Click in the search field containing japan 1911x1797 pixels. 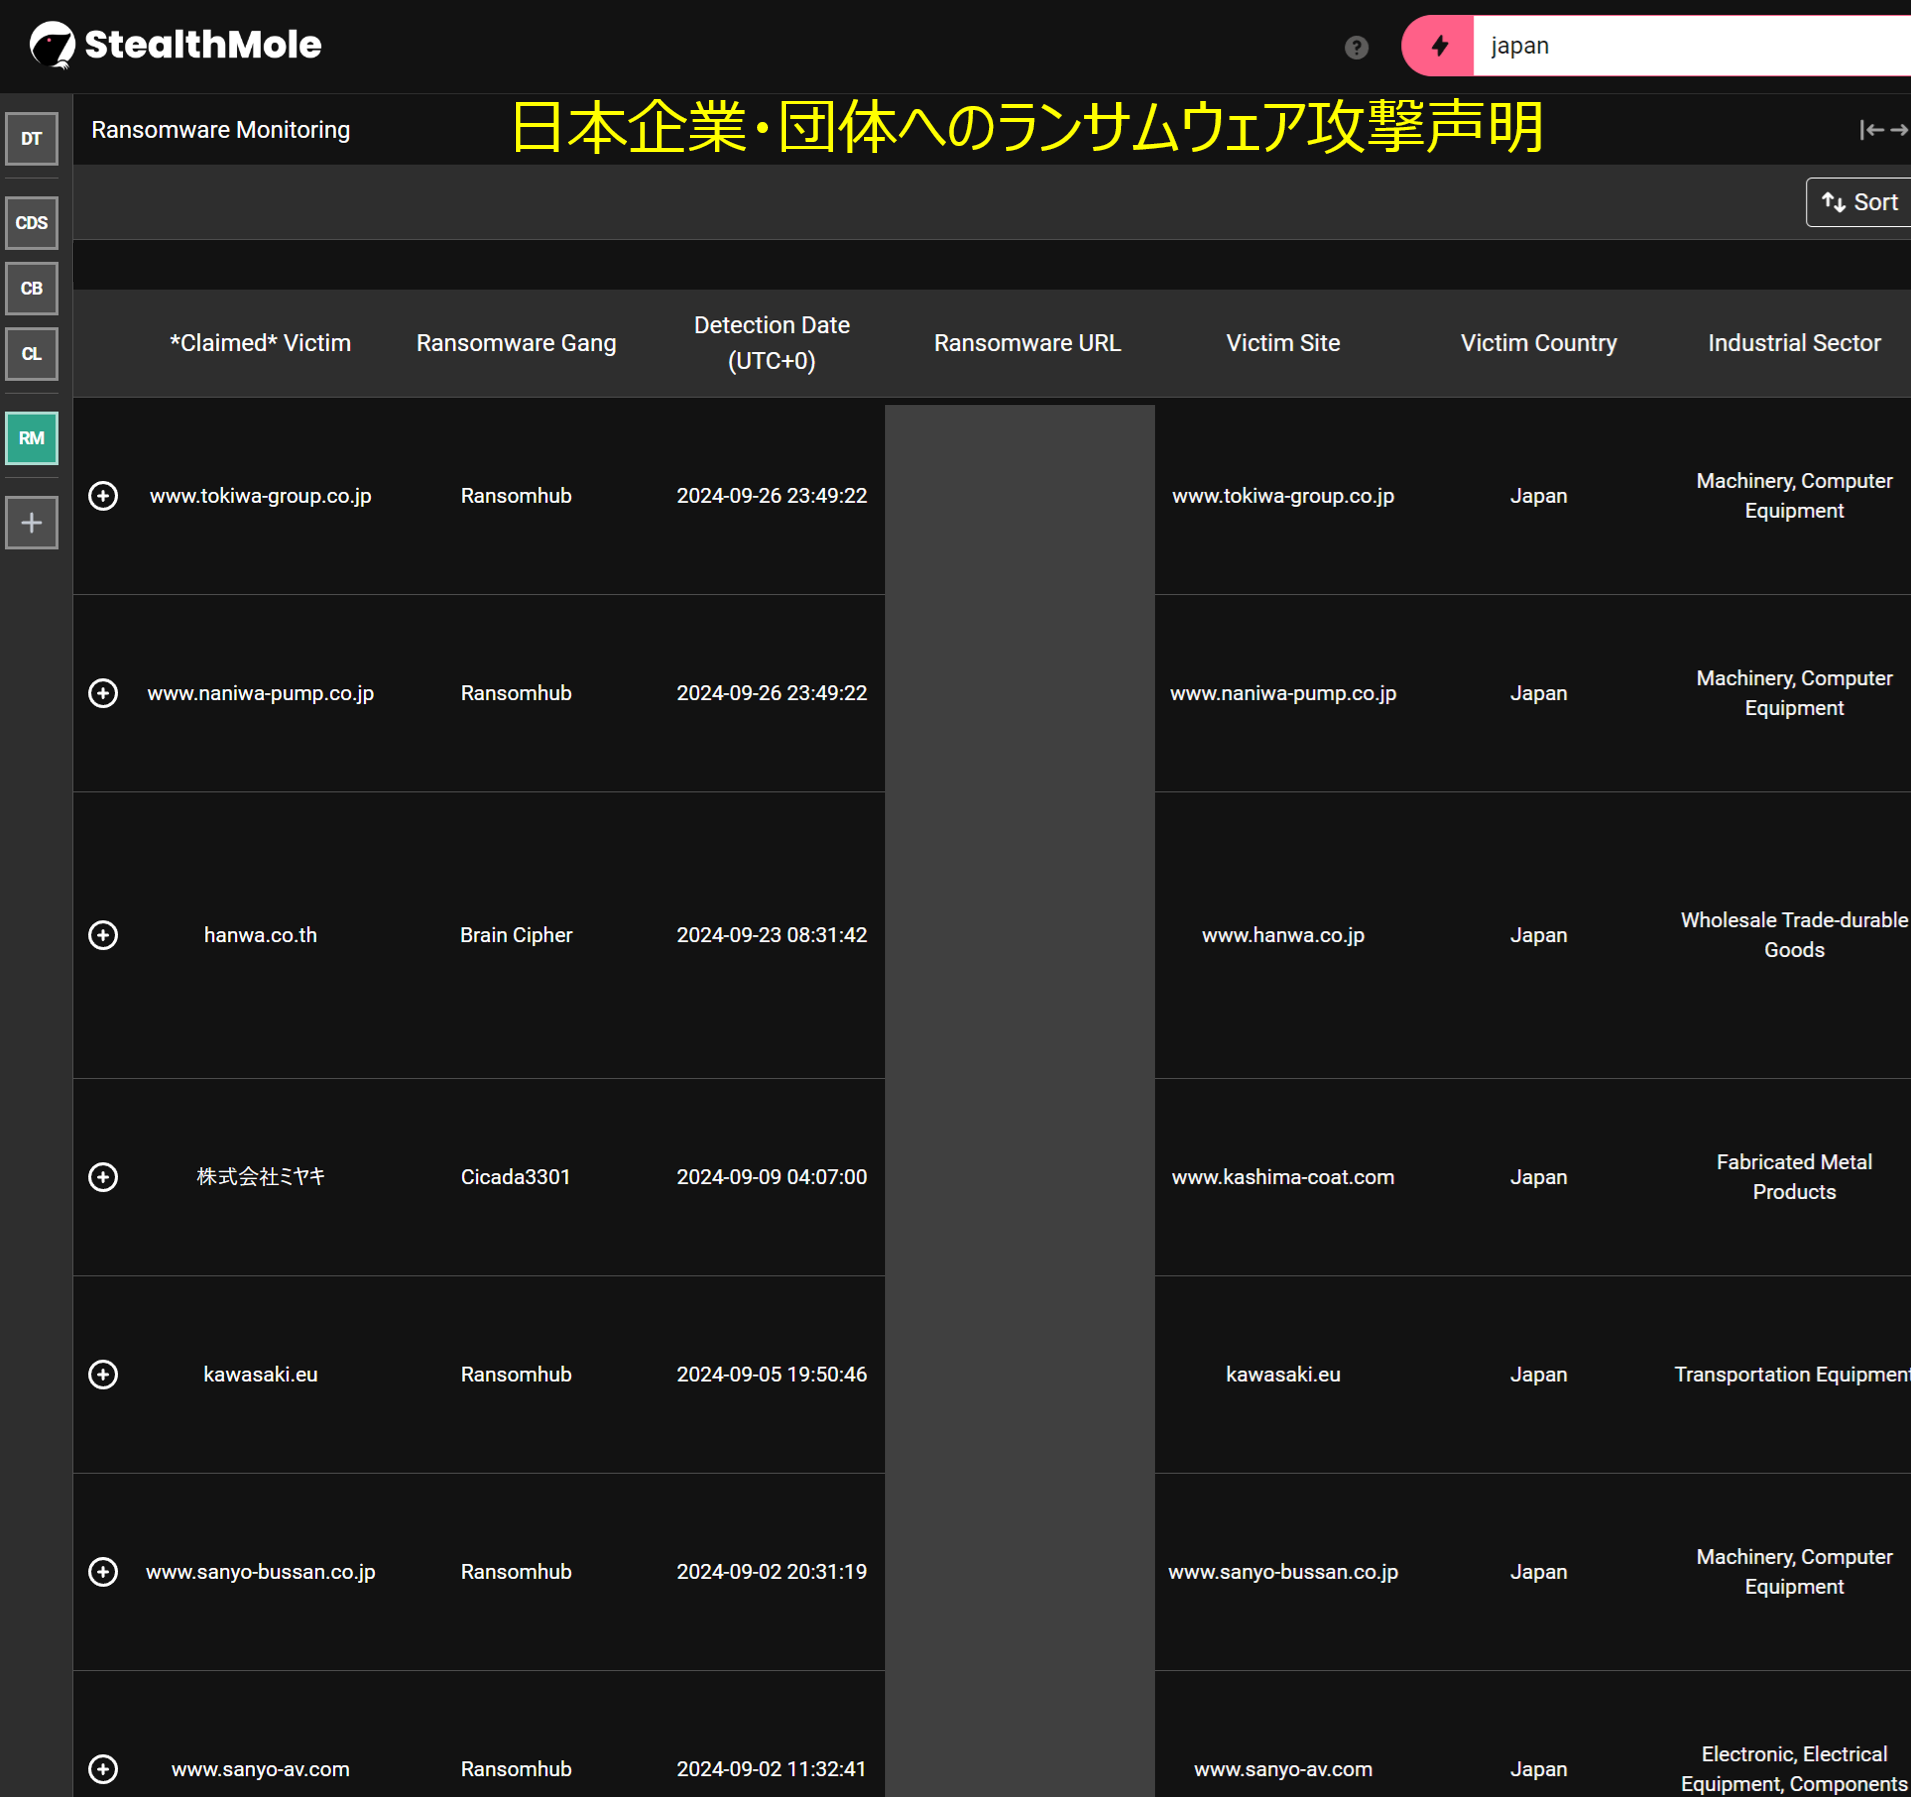tap(1692, 46)
